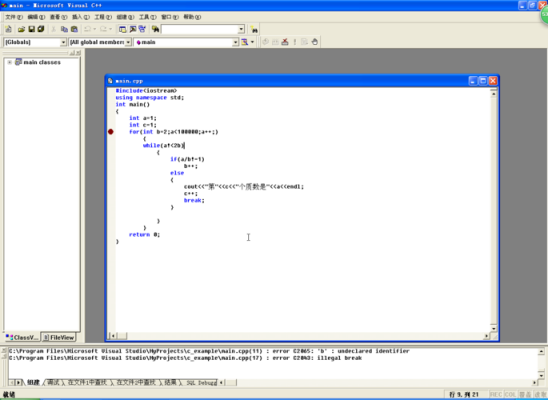Click the illegal break error line
The height and width of the screenshot is (400, 548).
(185, 358)
